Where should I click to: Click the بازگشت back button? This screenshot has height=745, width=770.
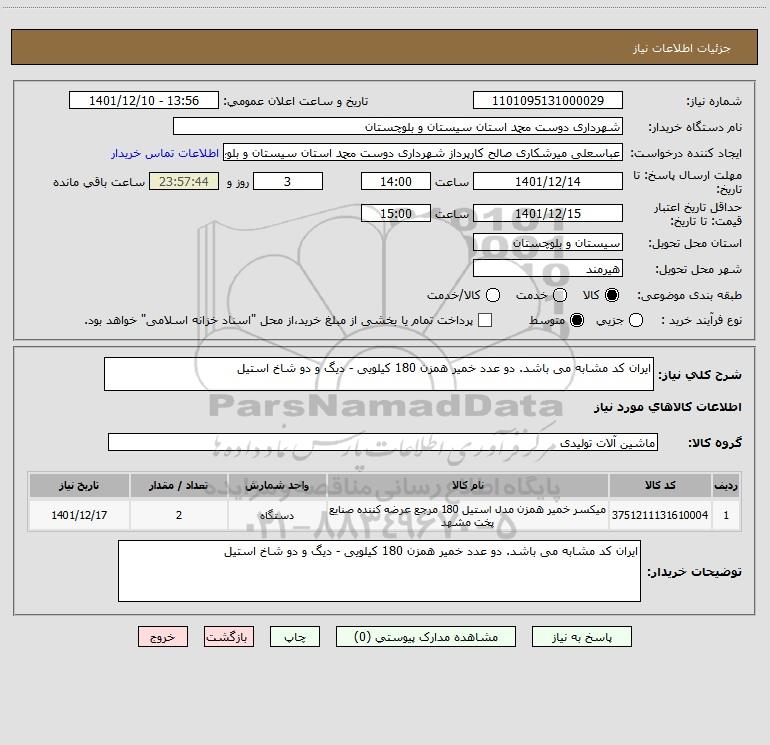pyautogui.click(x=229, y=637)
